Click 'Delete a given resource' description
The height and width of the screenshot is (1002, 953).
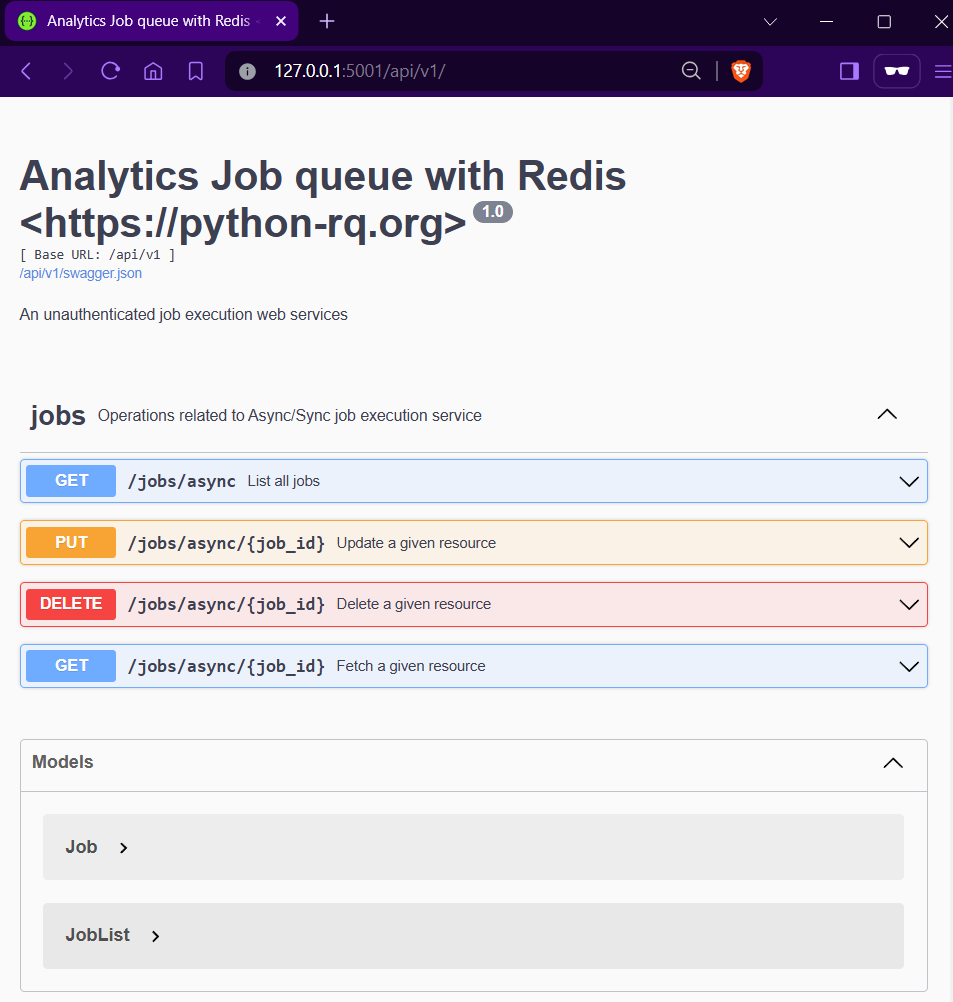pos(414,604)
